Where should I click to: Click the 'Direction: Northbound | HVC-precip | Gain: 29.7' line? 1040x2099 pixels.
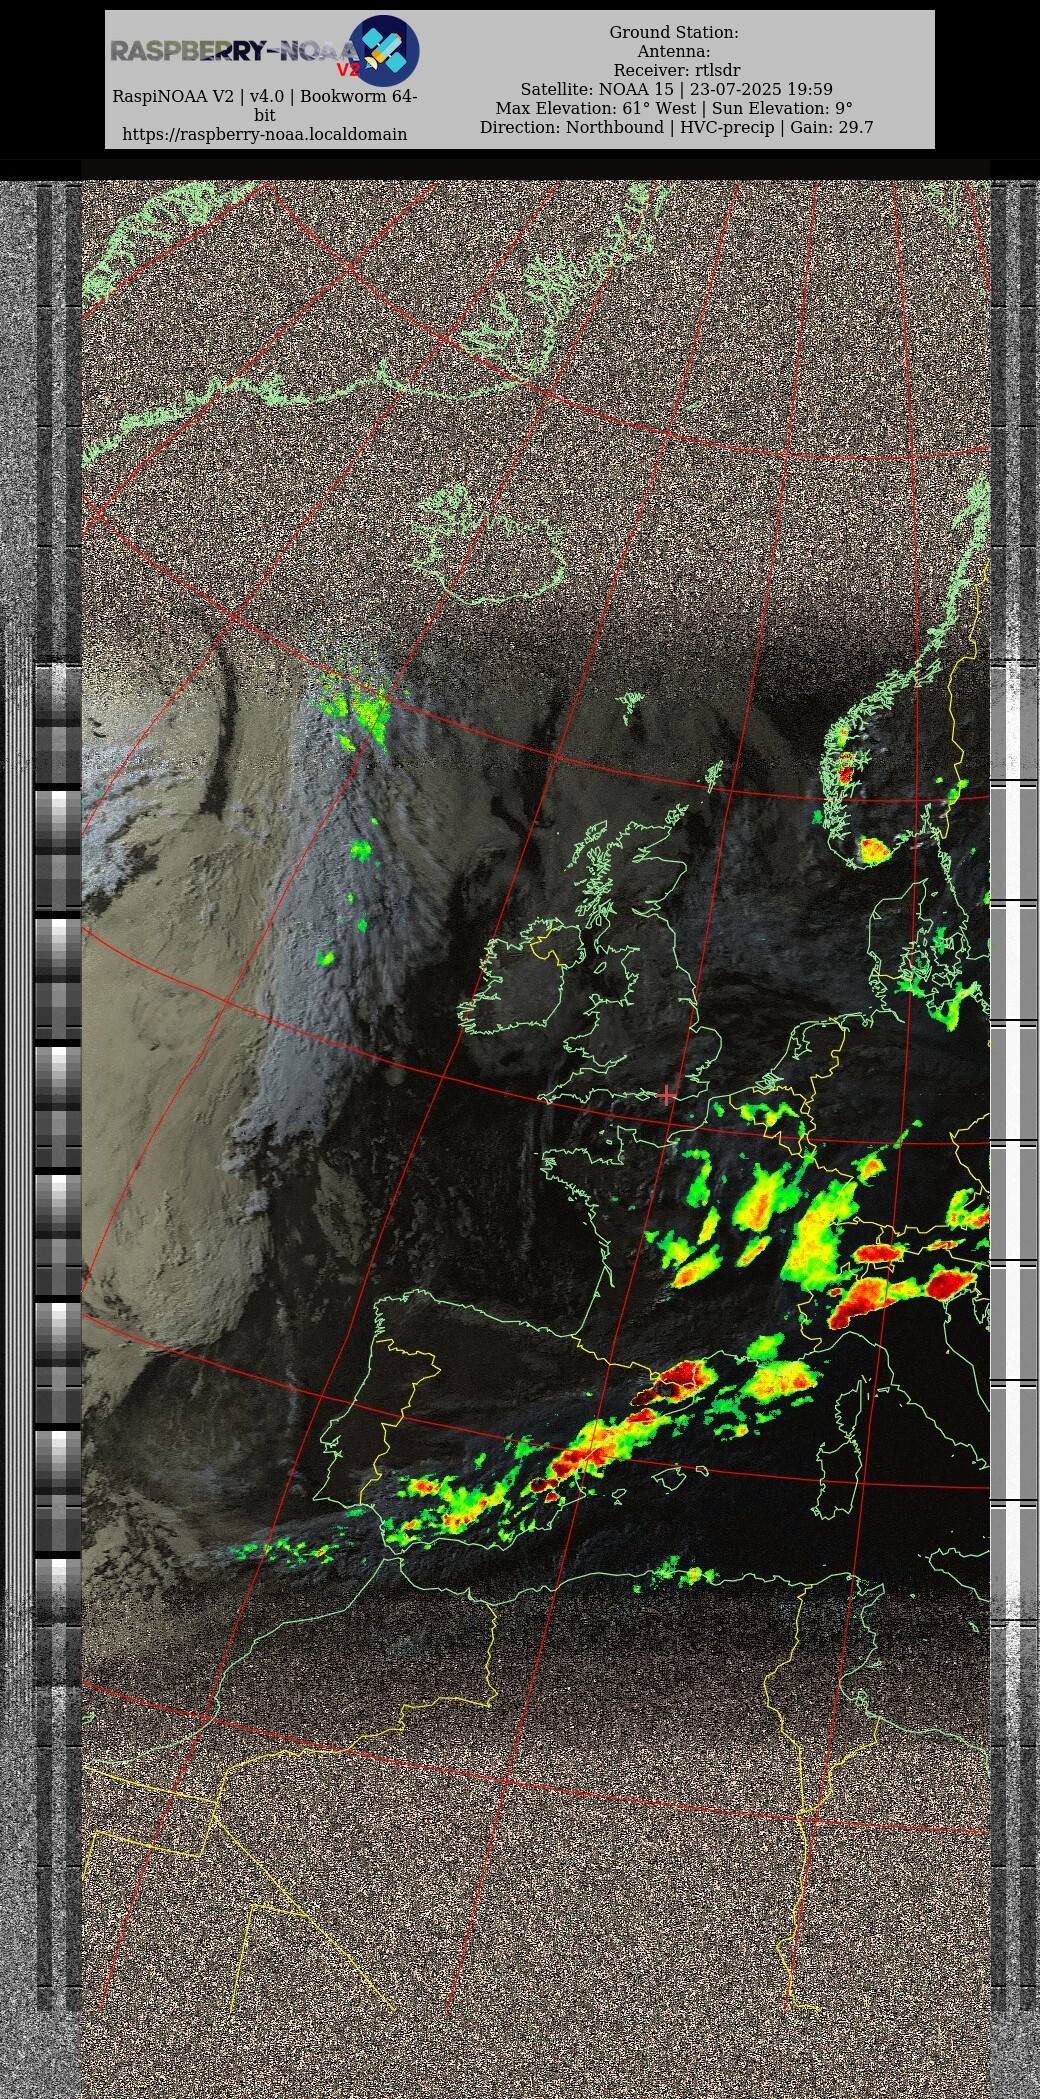click(x=677, y=127)
